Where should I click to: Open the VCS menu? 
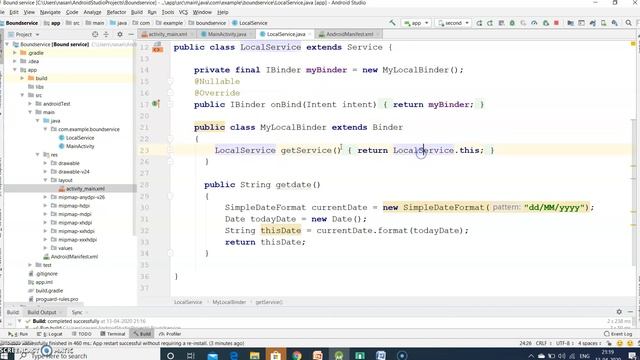184,12
